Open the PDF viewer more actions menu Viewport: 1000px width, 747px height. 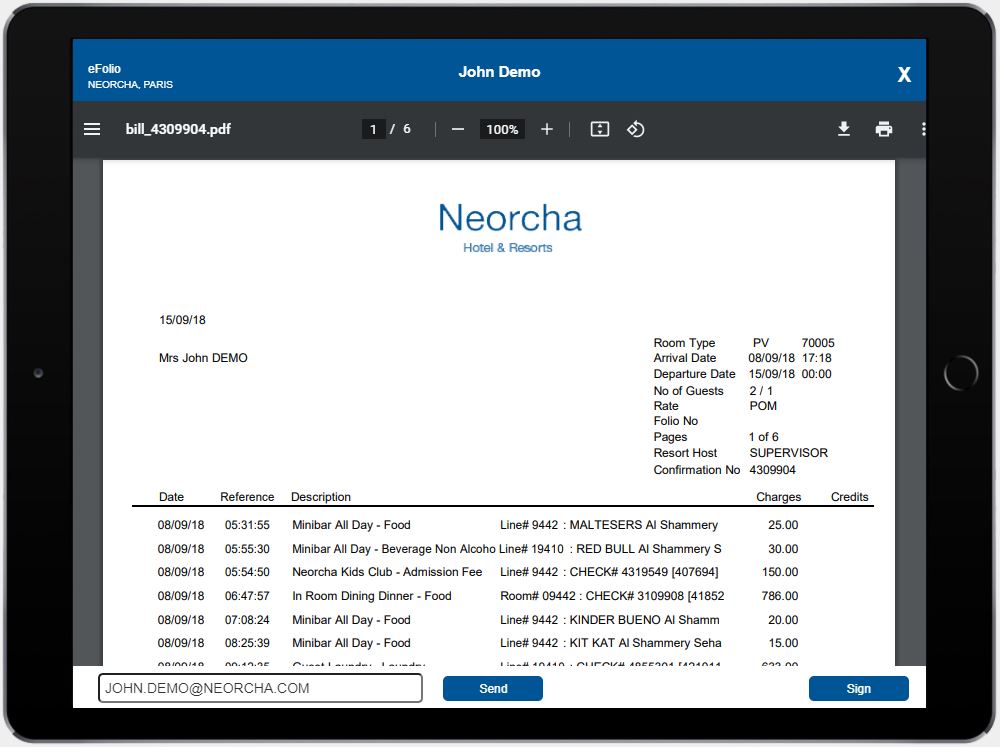tap(922, 129)
